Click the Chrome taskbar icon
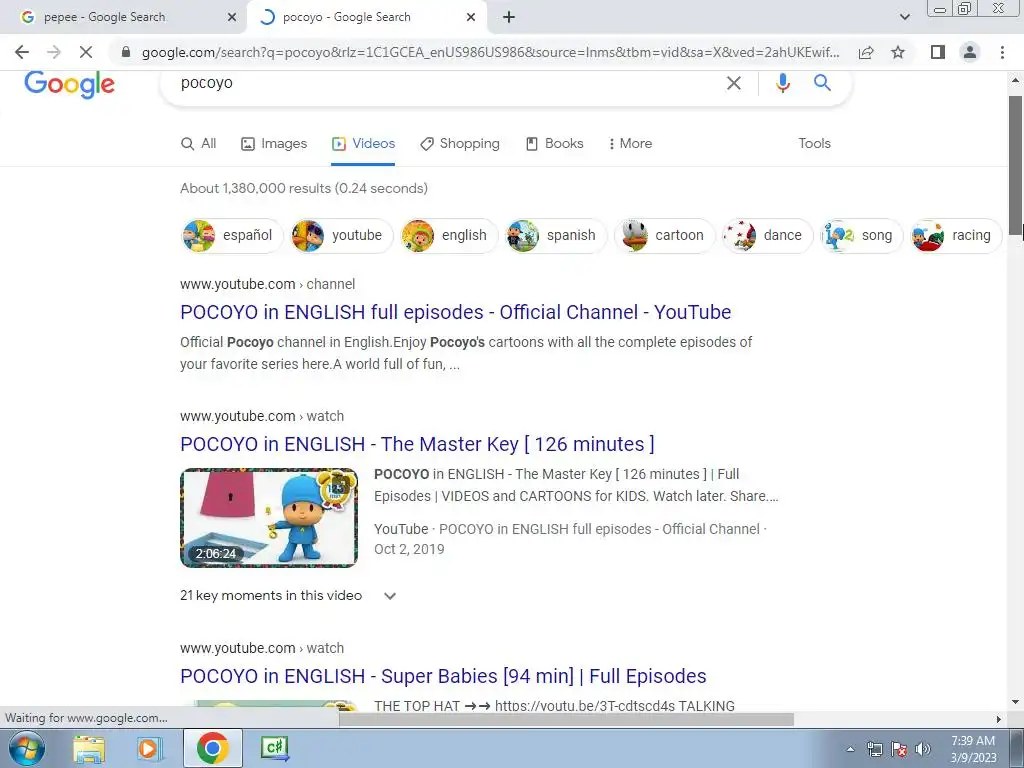Image resolution: width=1024 pixels, height=768 pixels. (x=212, y=748)
